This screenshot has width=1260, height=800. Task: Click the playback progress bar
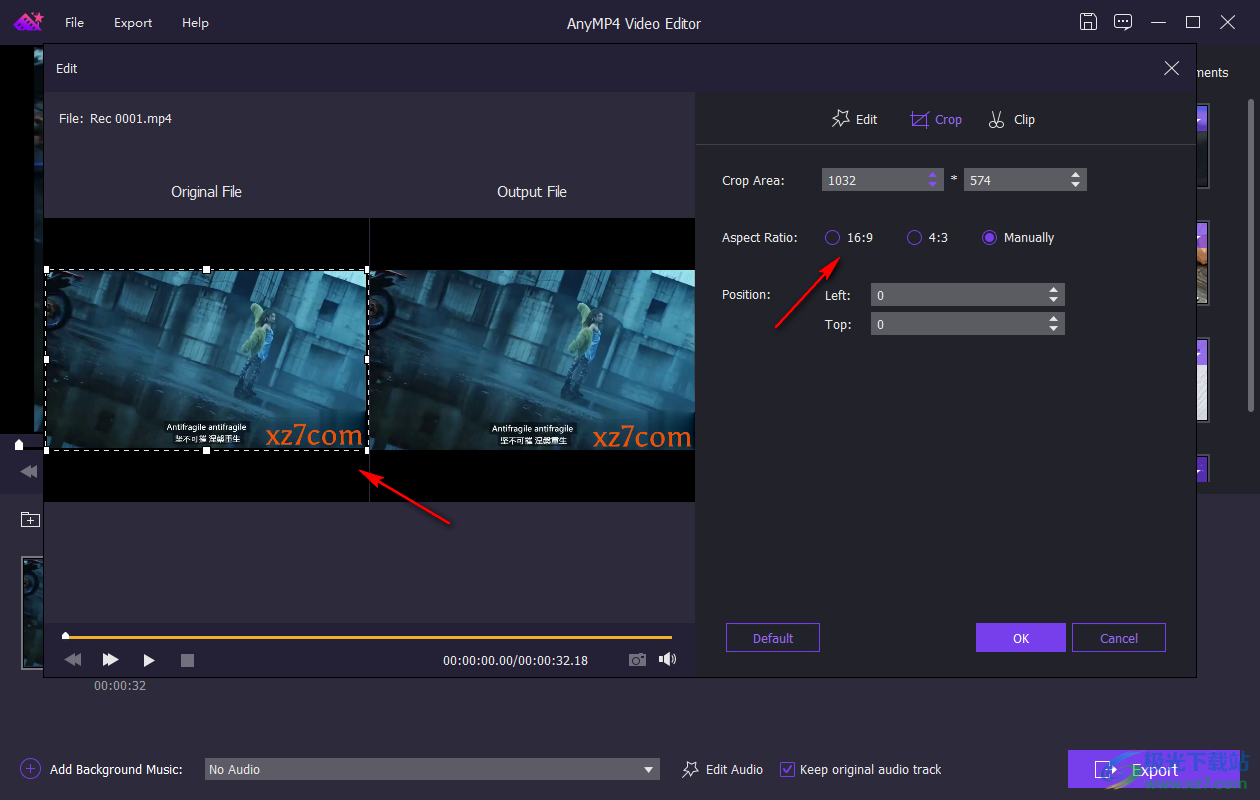pyautogui.click(x=368, y=636)
